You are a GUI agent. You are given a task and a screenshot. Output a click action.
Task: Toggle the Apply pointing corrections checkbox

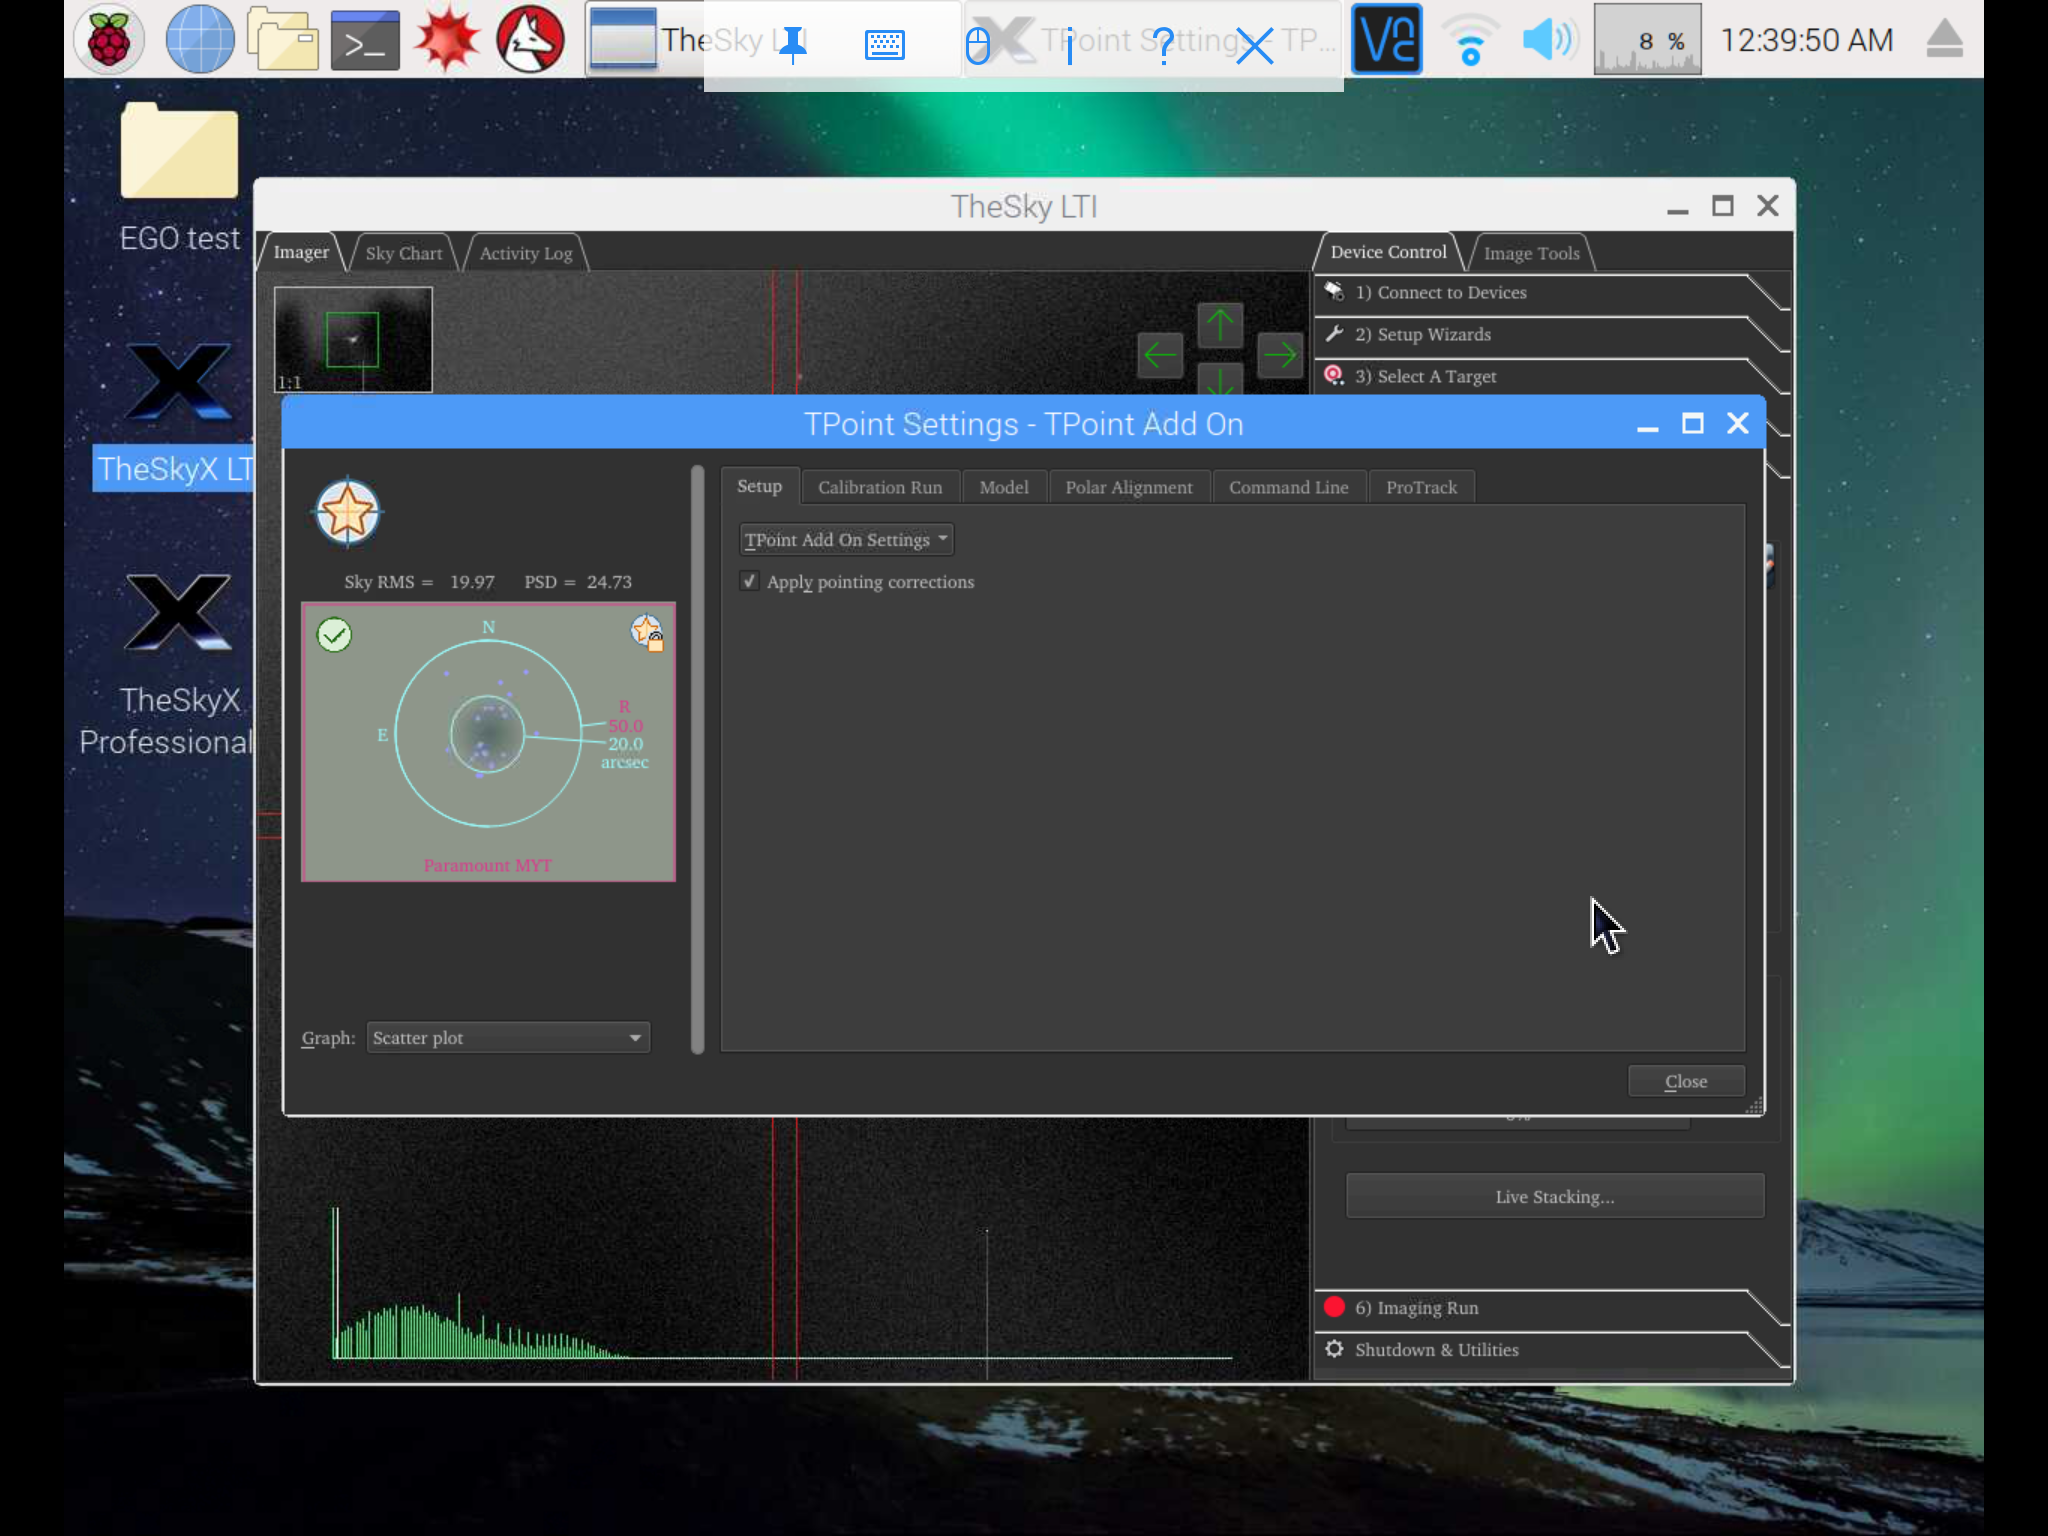(749, 581)
